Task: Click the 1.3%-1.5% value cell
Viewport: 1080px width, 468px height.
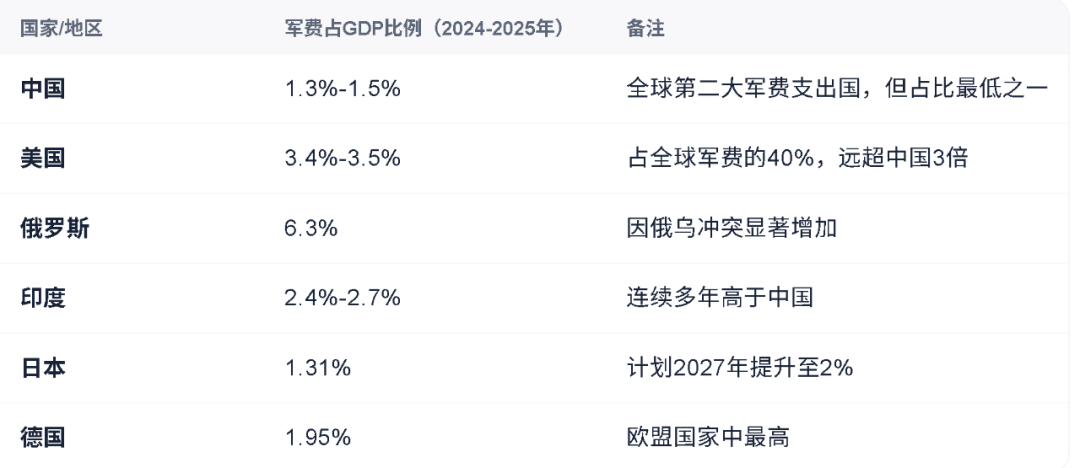Action: pos(342,88)
